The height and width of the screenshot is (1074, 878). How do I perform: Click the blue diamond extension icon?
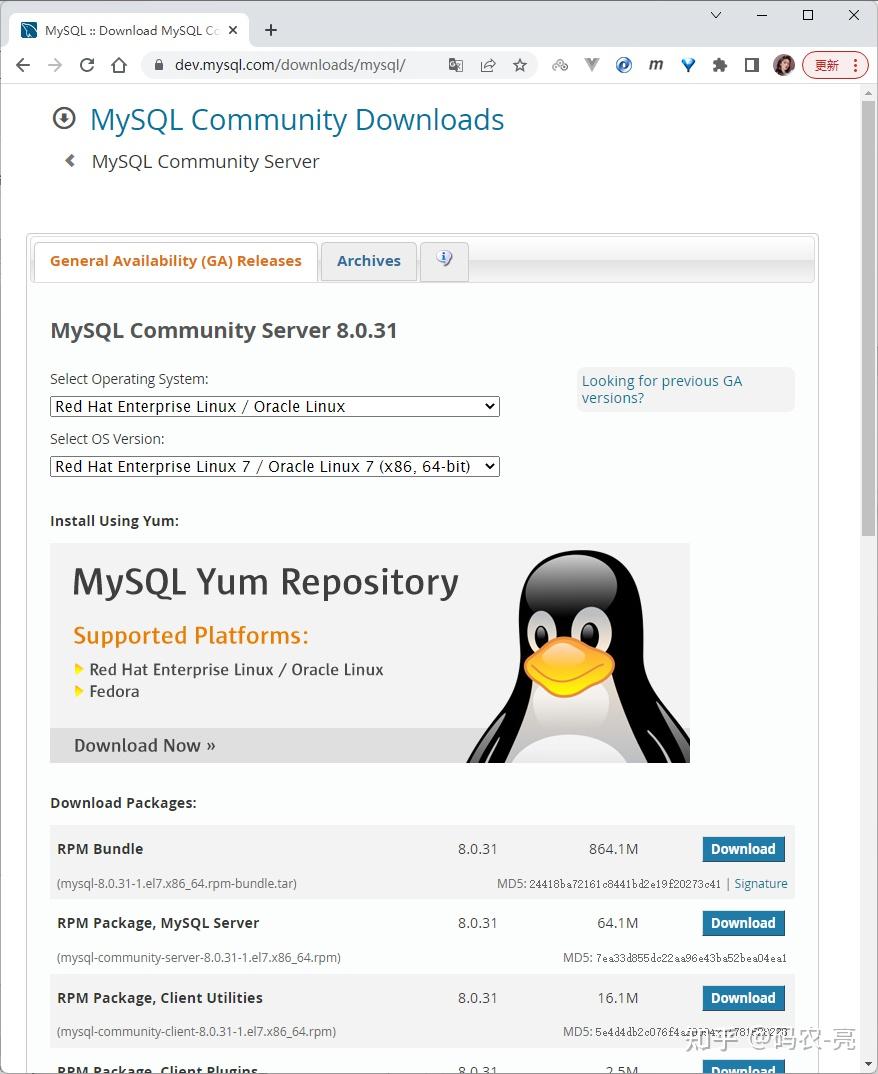click(688, 64)
